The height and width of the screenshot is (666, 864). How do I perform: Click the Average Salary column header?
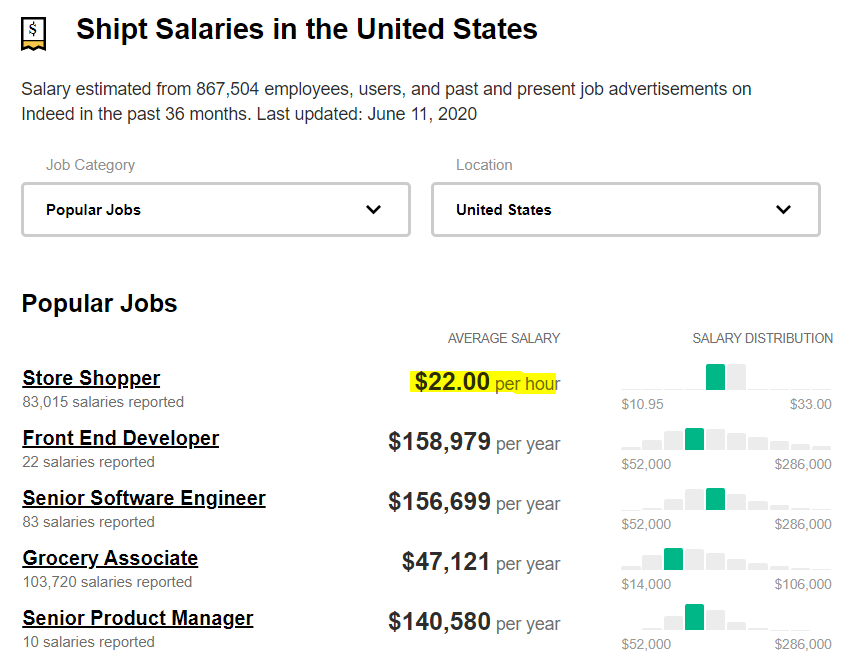[x=504, y=338]
